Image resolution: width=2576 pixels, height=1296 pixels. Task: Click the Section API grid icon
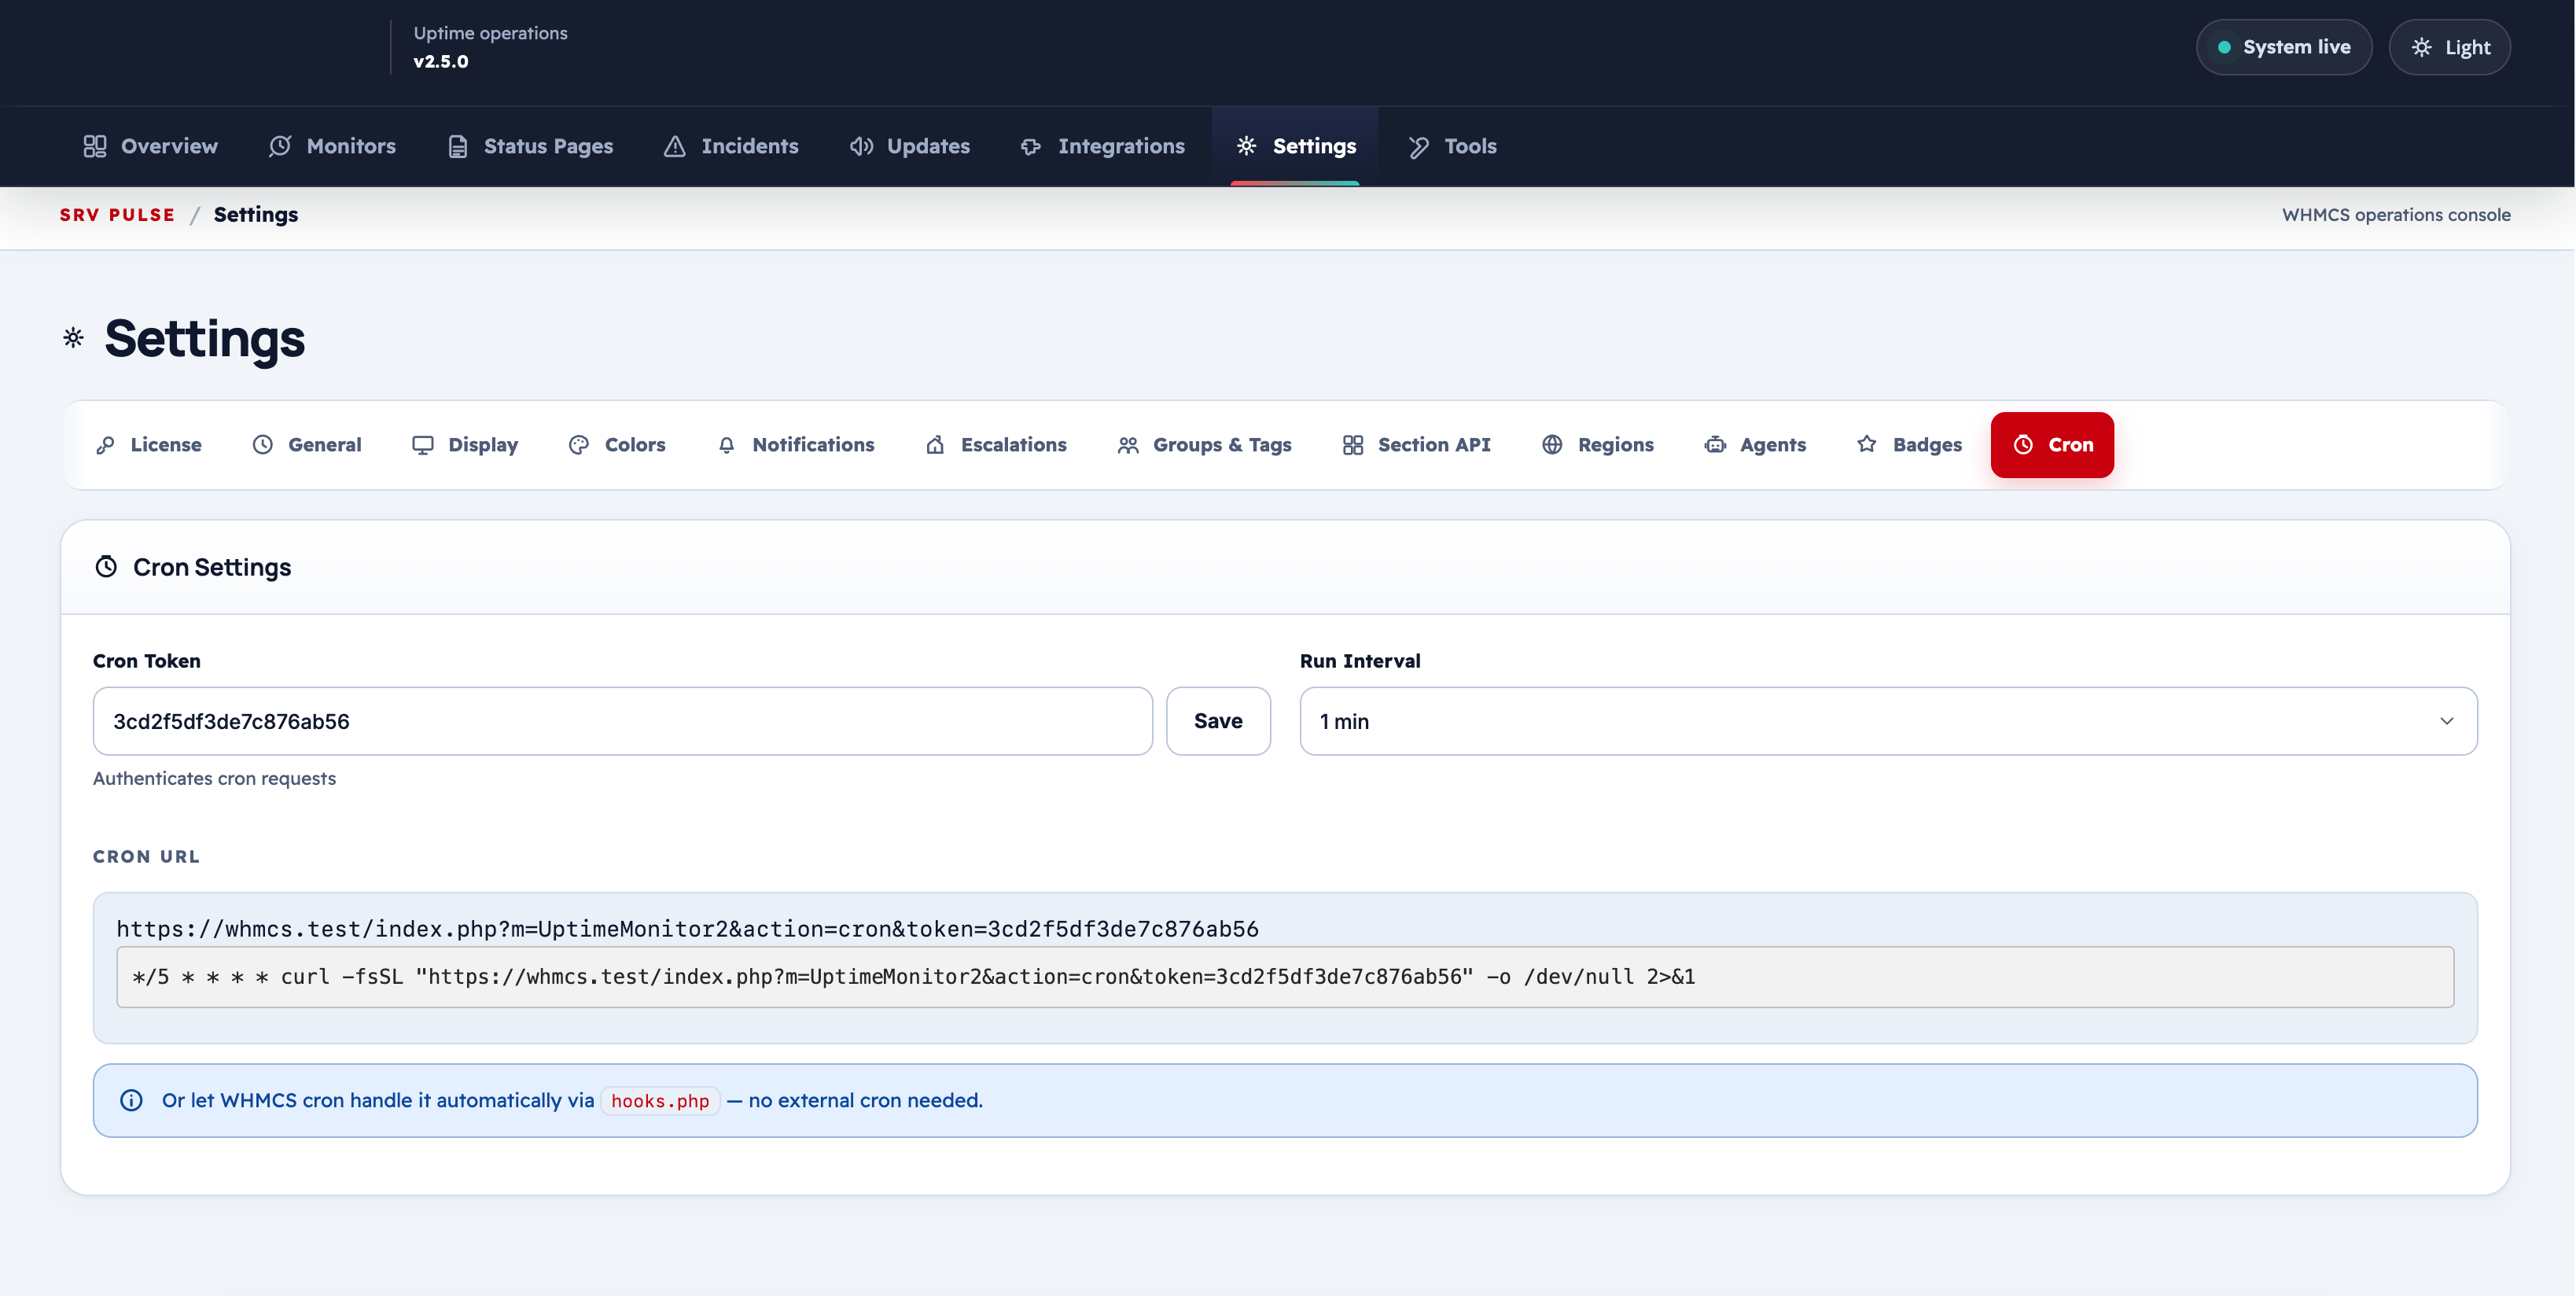pos(1353,445)
